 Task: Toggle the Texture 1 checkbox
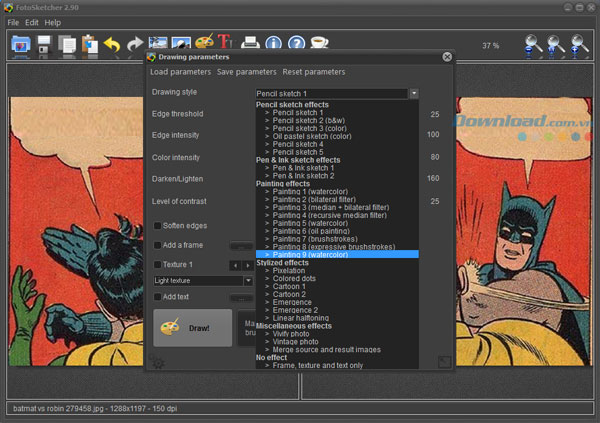pos(157,265)
